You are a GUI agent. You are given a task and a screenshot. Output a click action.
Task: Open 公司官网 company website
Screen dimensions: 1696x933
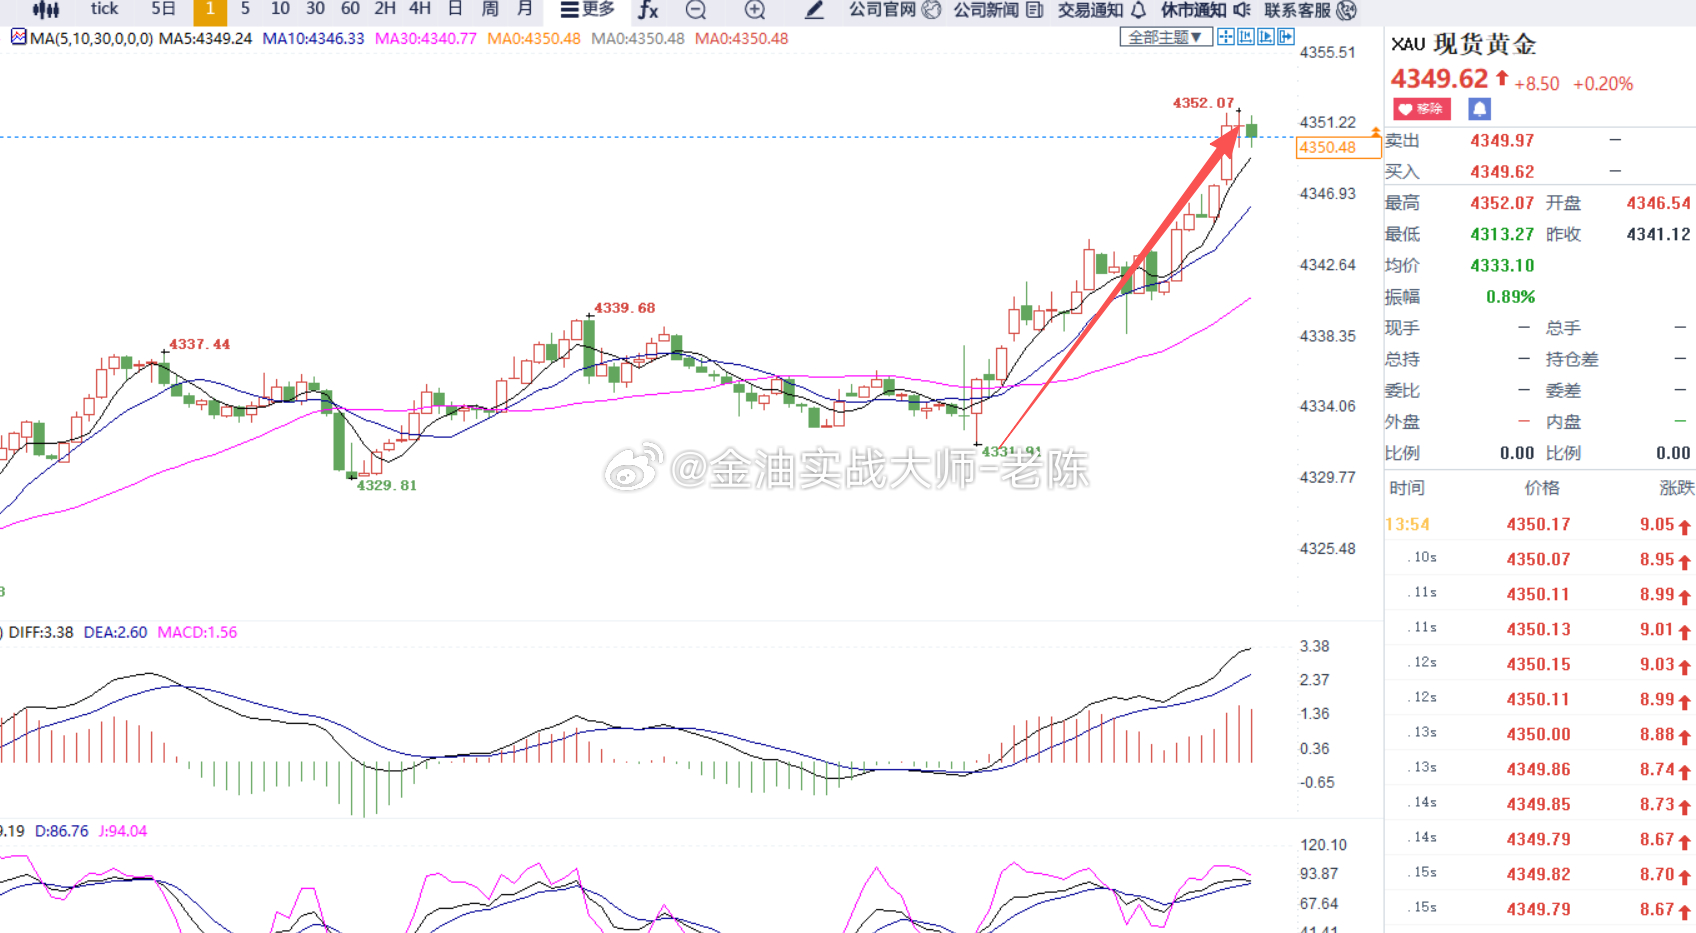pyautogui.click(x=895, y=10)
